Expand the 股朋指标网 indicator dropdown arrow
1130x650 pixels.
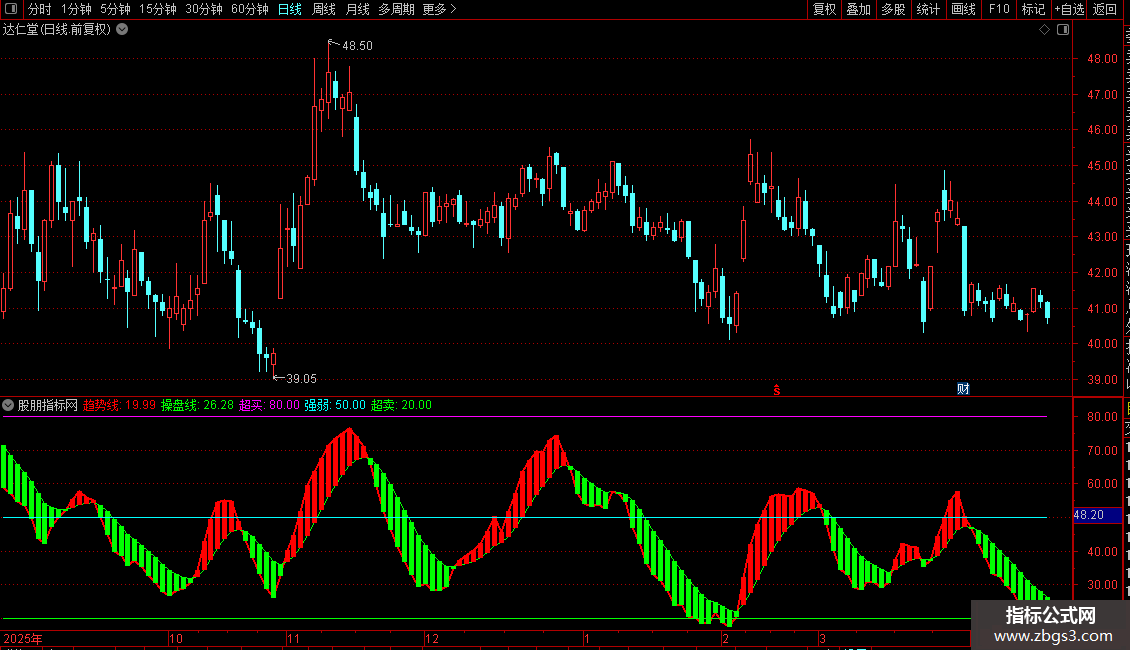tap(8, 405)
